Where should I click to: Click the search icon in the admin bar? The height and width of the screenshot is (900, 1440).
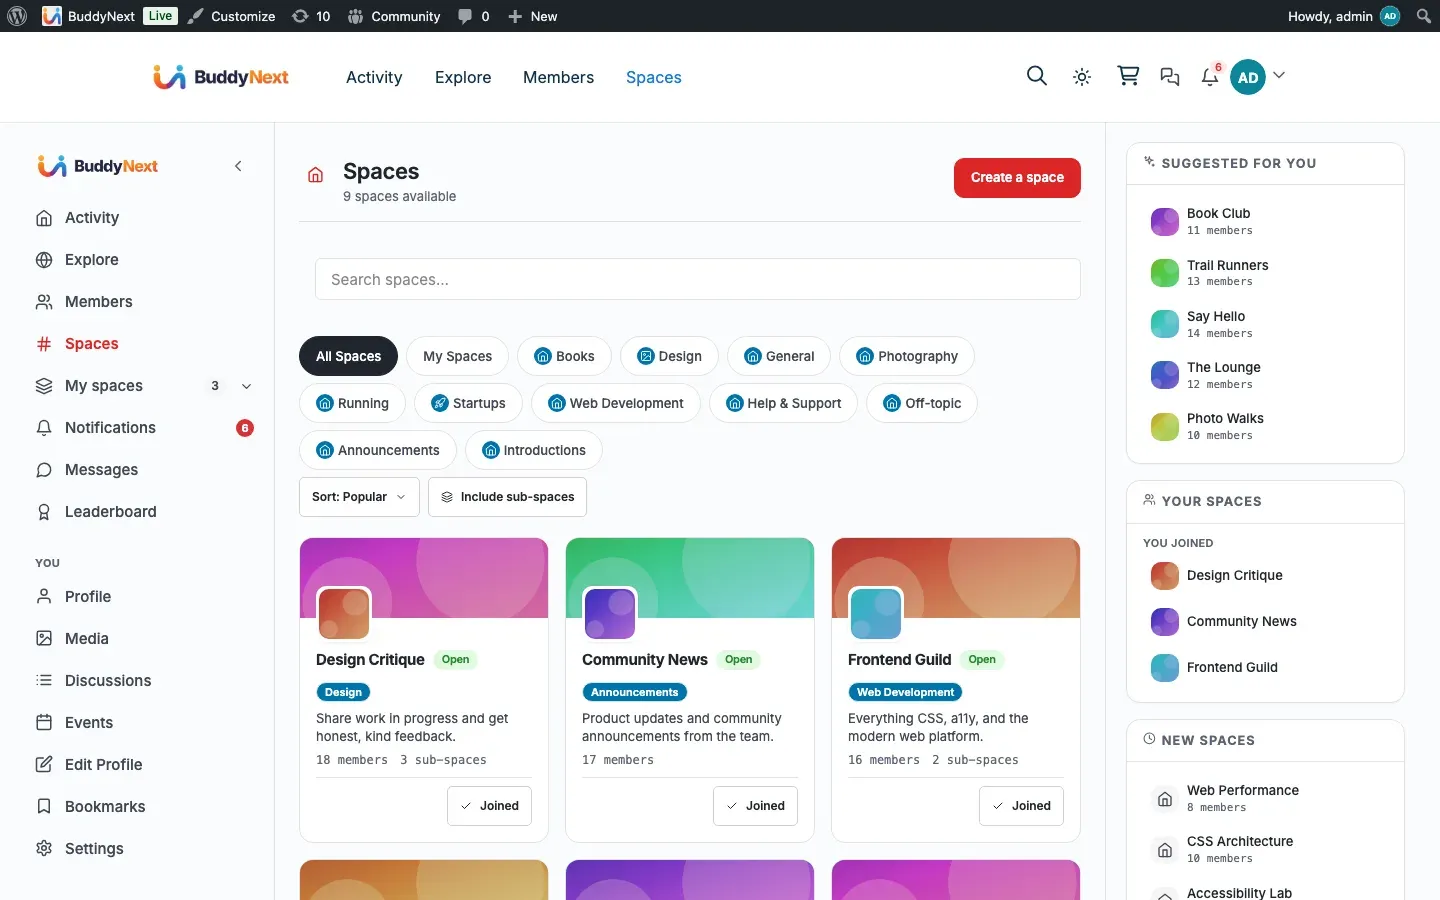tap(1423, 16)
